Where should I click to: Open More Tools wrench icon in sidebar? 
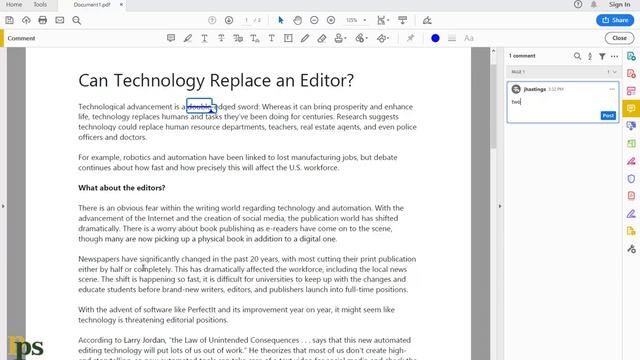[x=631, y=249]
